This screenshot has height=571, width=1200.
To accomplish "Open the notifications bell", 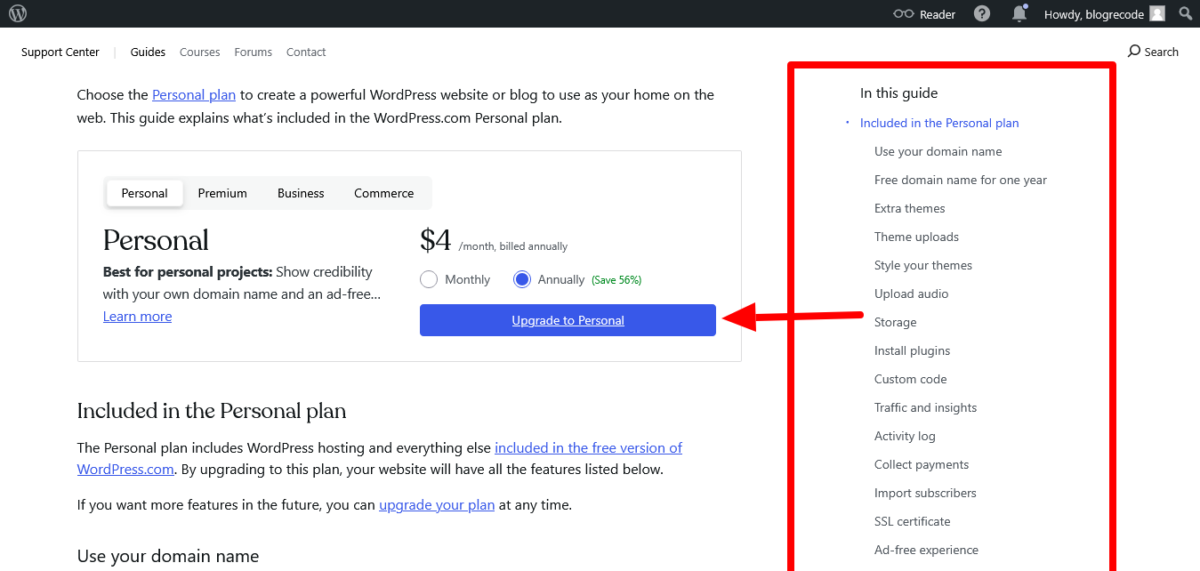I will click(1019, 13).
